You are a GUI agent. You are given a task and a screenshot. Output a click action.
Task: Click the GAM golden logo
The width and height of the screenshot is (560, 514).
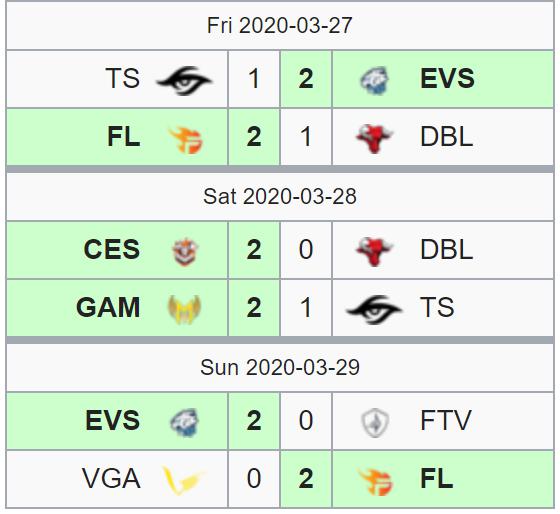[184, 309]
